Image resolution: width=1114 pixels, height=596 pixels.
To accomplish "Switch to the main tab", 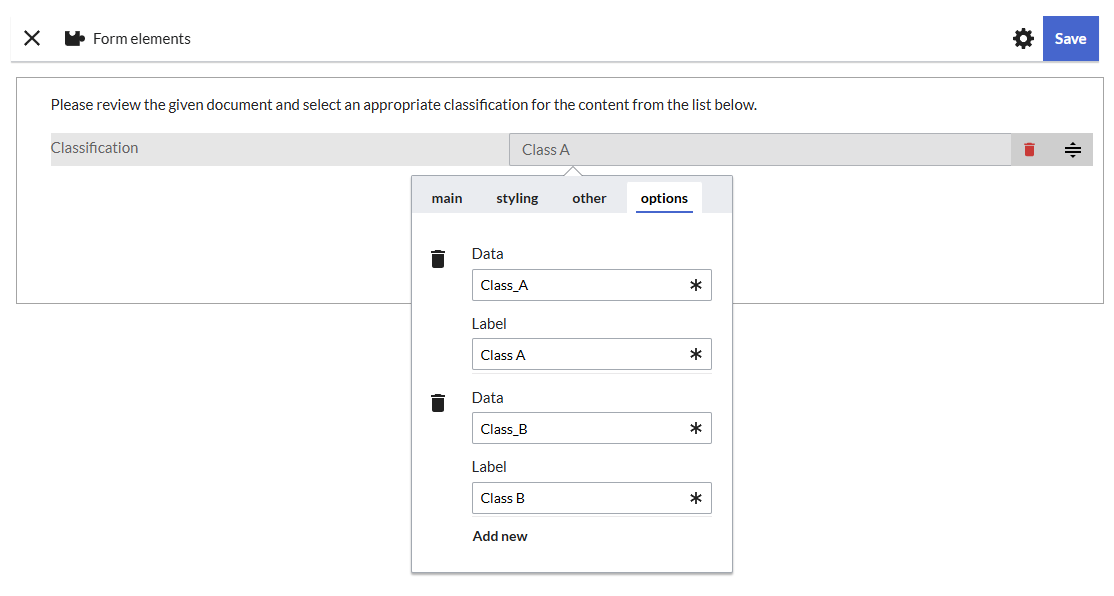I will pyautogui.click(x=447, y=198).
